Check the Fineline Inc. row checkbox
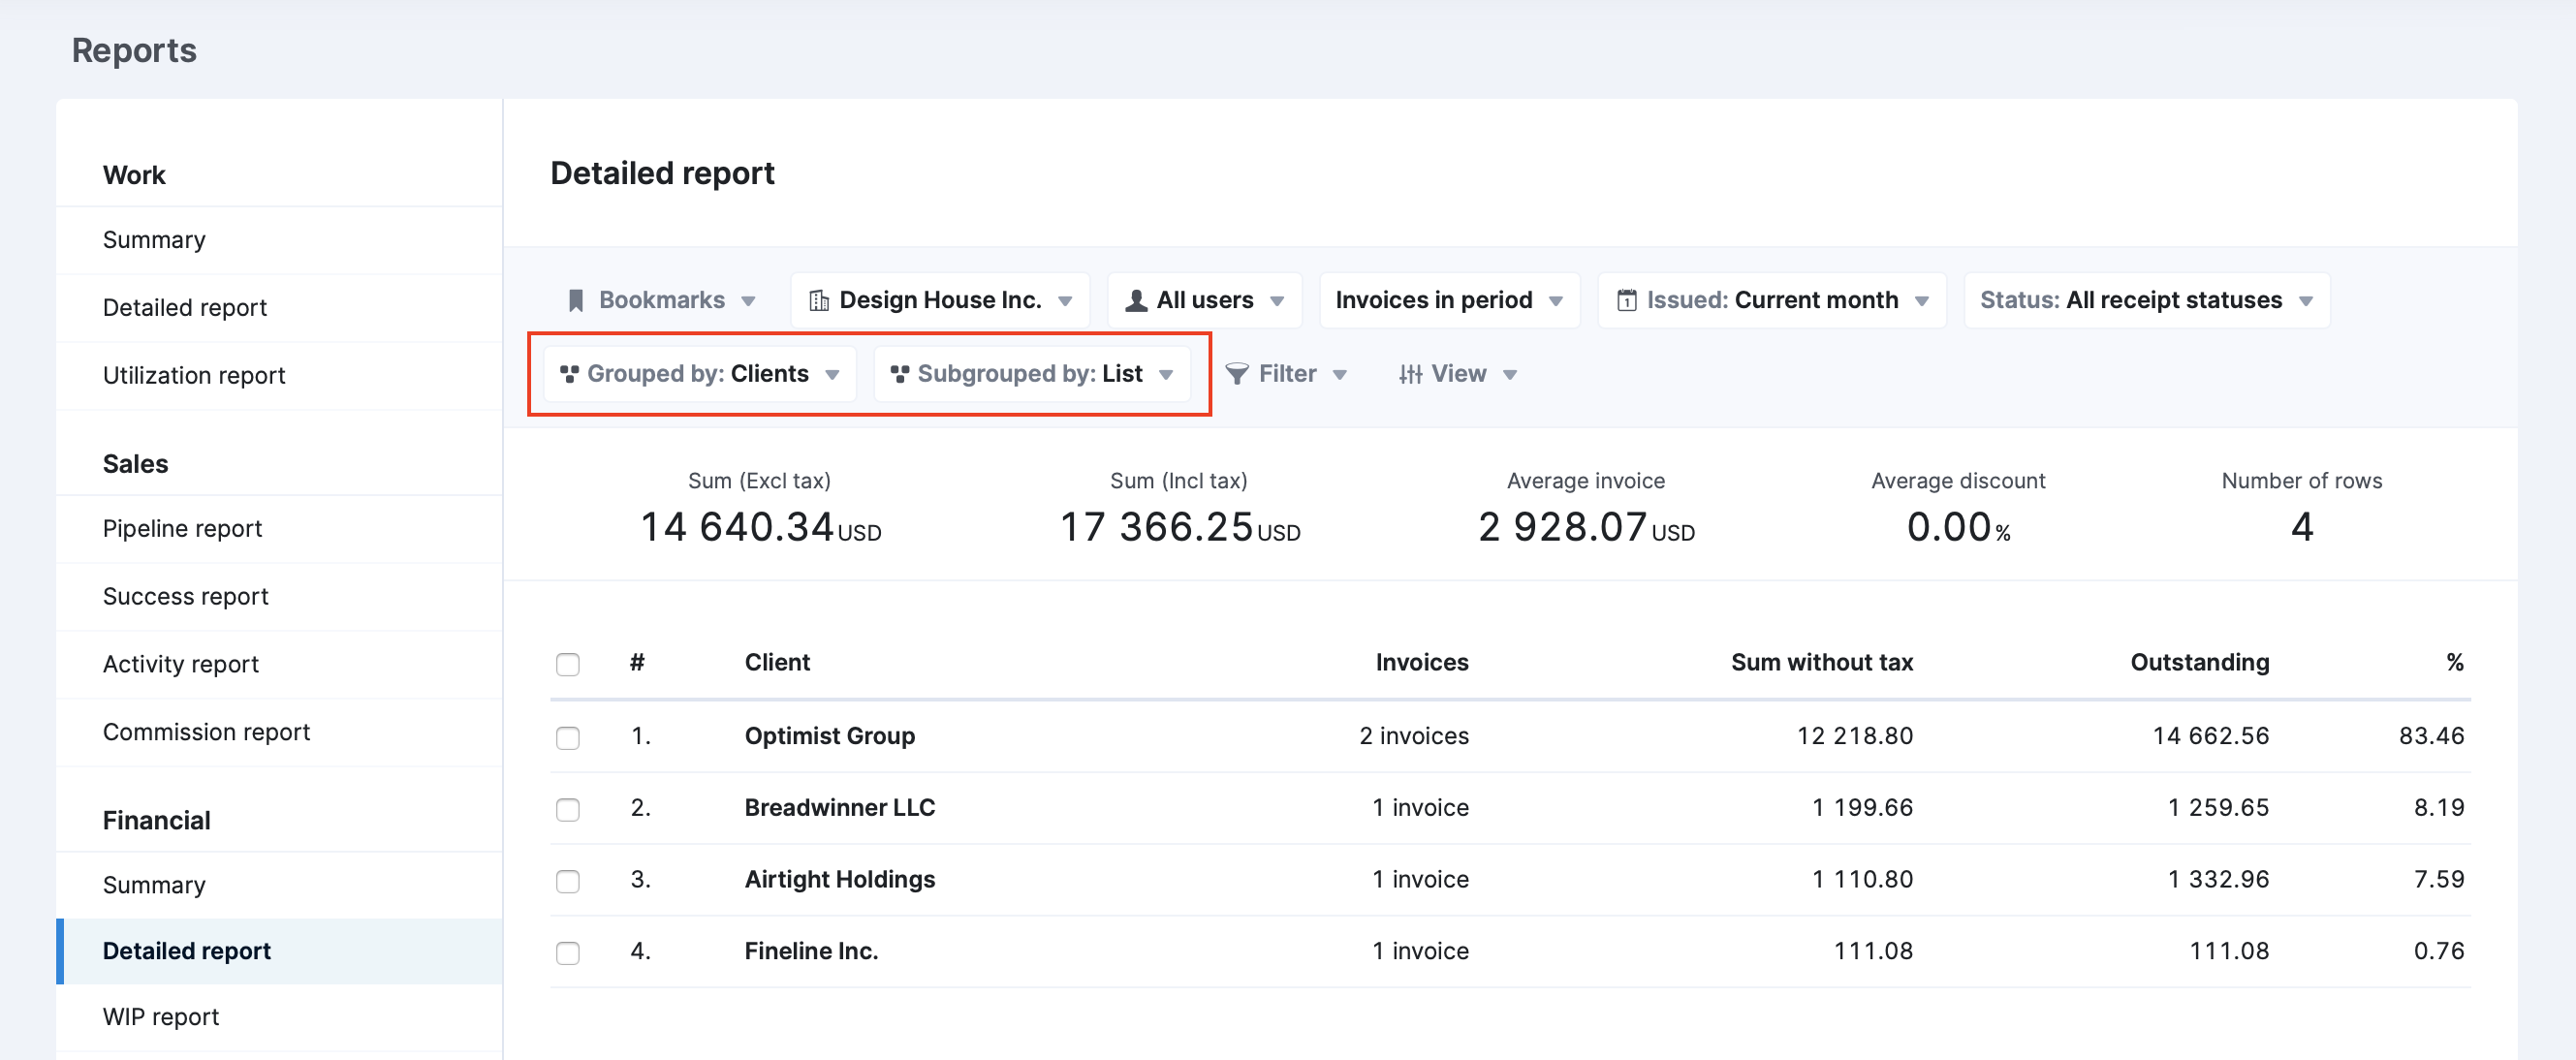2576x1060 pixels. point(568,953)
